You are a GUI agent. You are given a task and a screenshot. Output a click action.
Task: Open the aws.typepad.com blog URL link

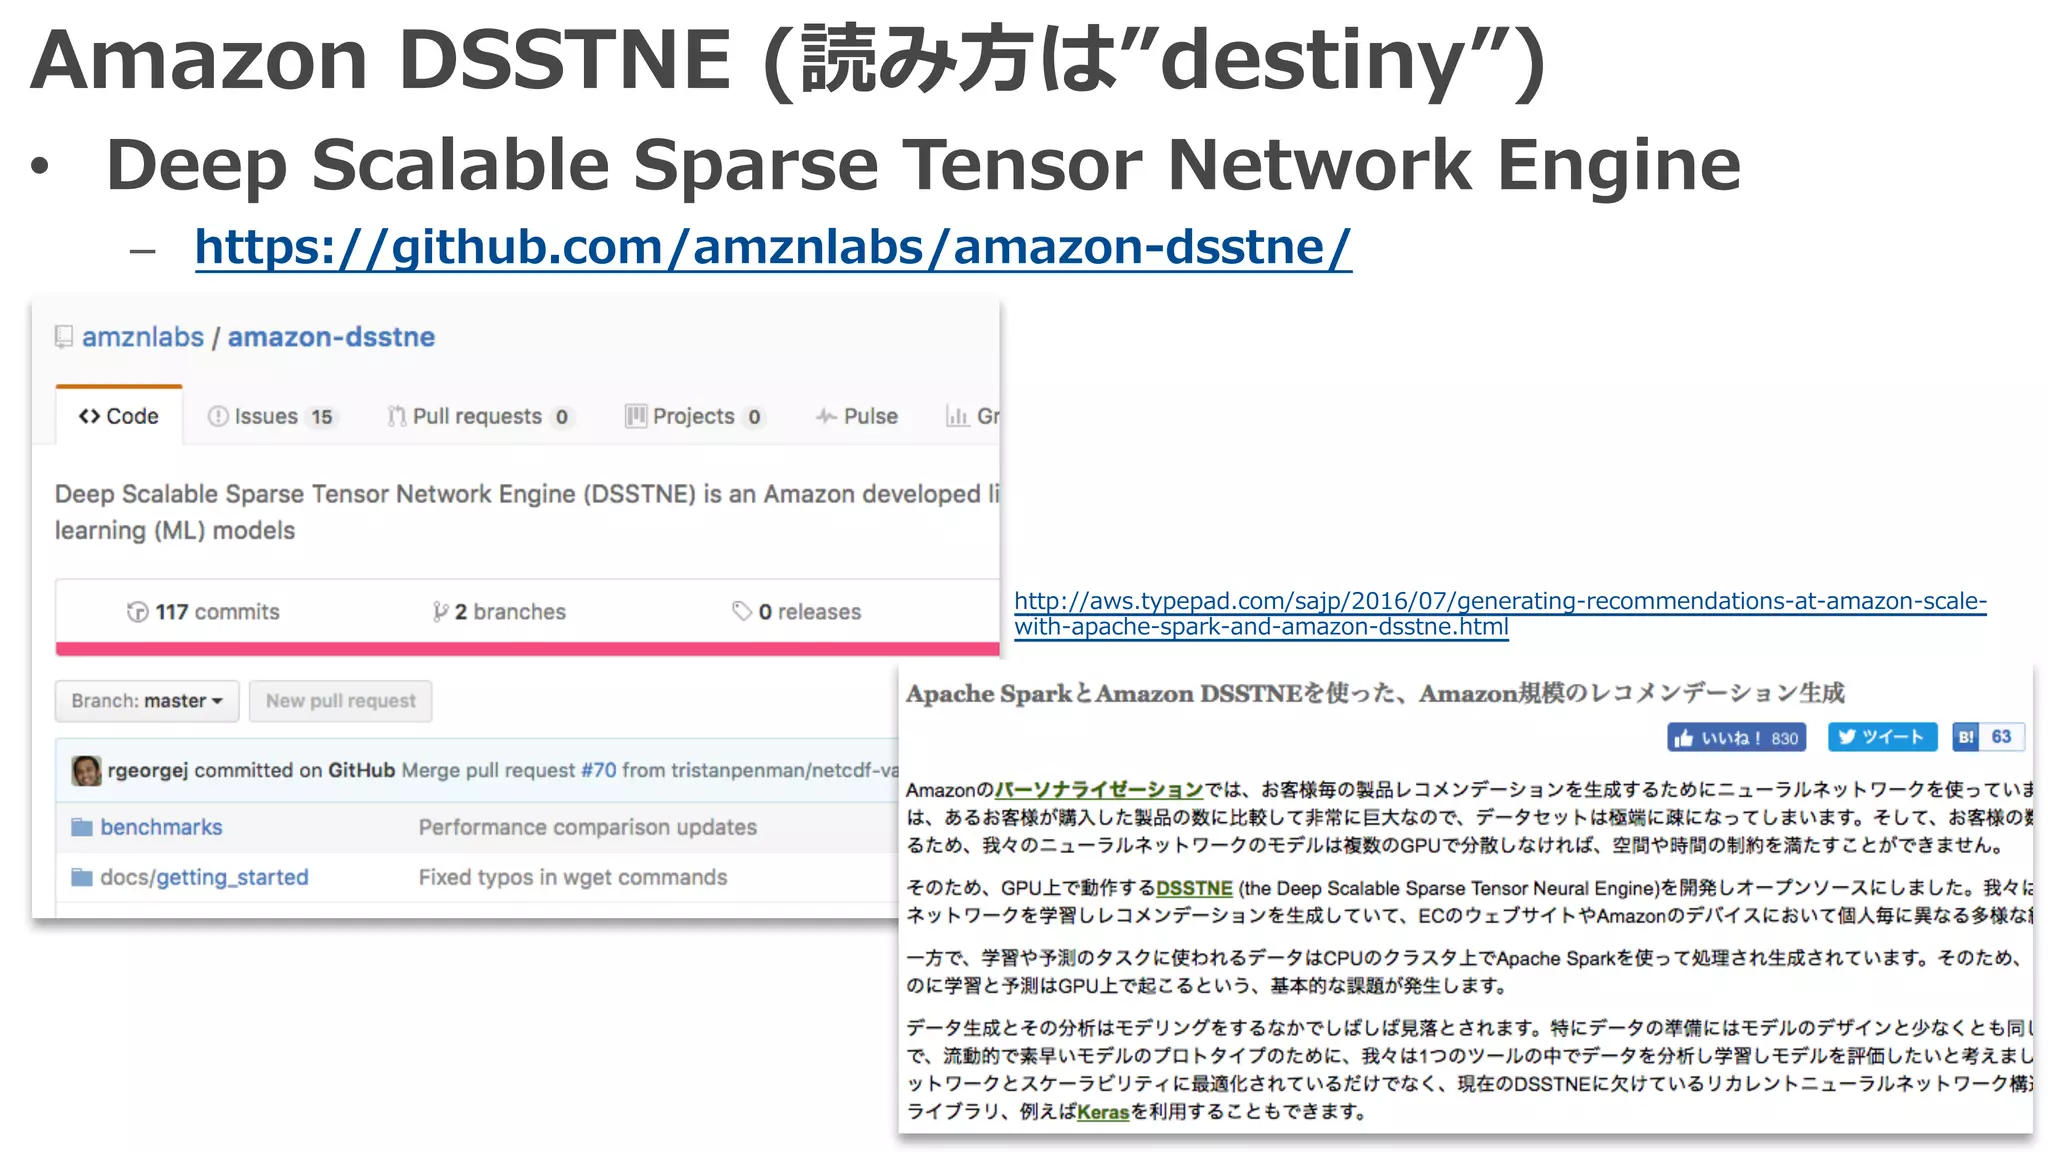[x=1499, y=601]
